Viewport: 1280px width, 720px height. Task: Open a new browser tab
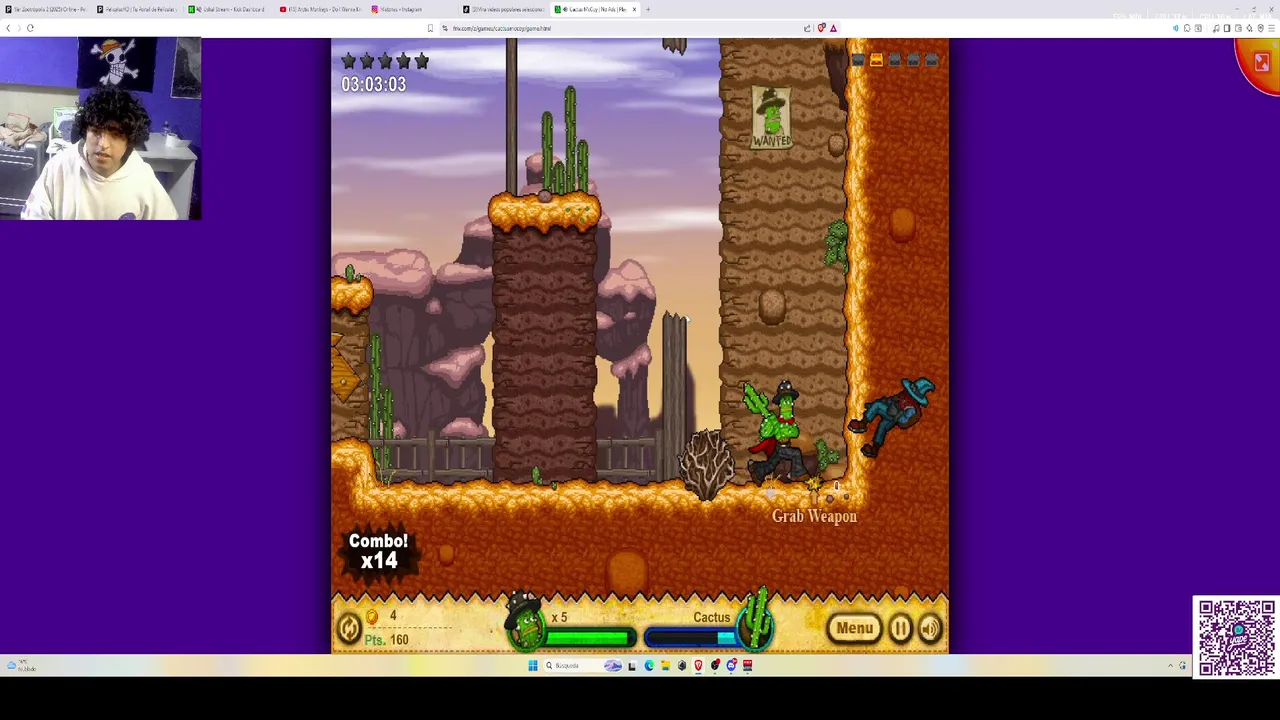coord(648,9)
